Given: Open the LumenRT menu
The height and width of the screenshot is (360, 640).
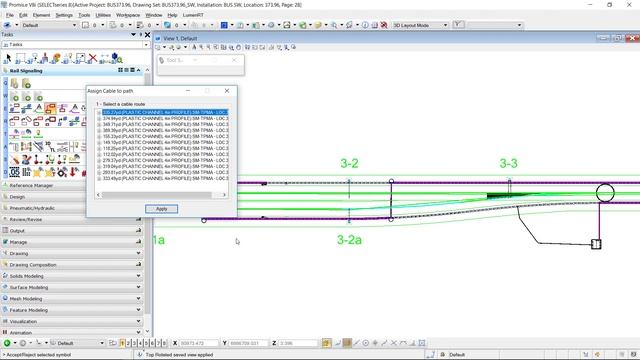Looking at the screenshot, I should click(x=193, y=15).
